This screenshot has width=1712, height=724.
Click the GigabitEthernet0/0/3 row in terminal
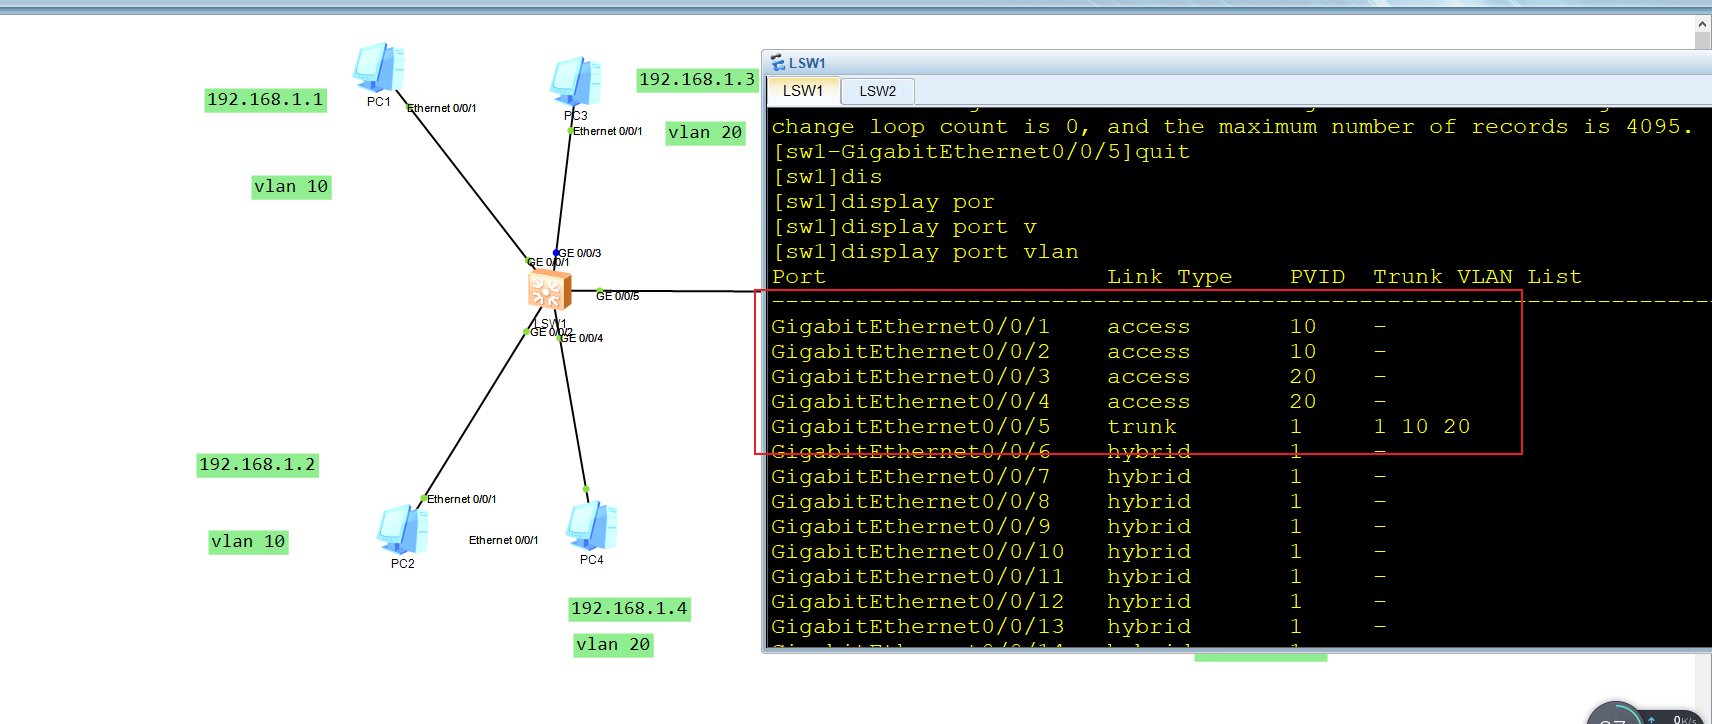click(1080, 377)
